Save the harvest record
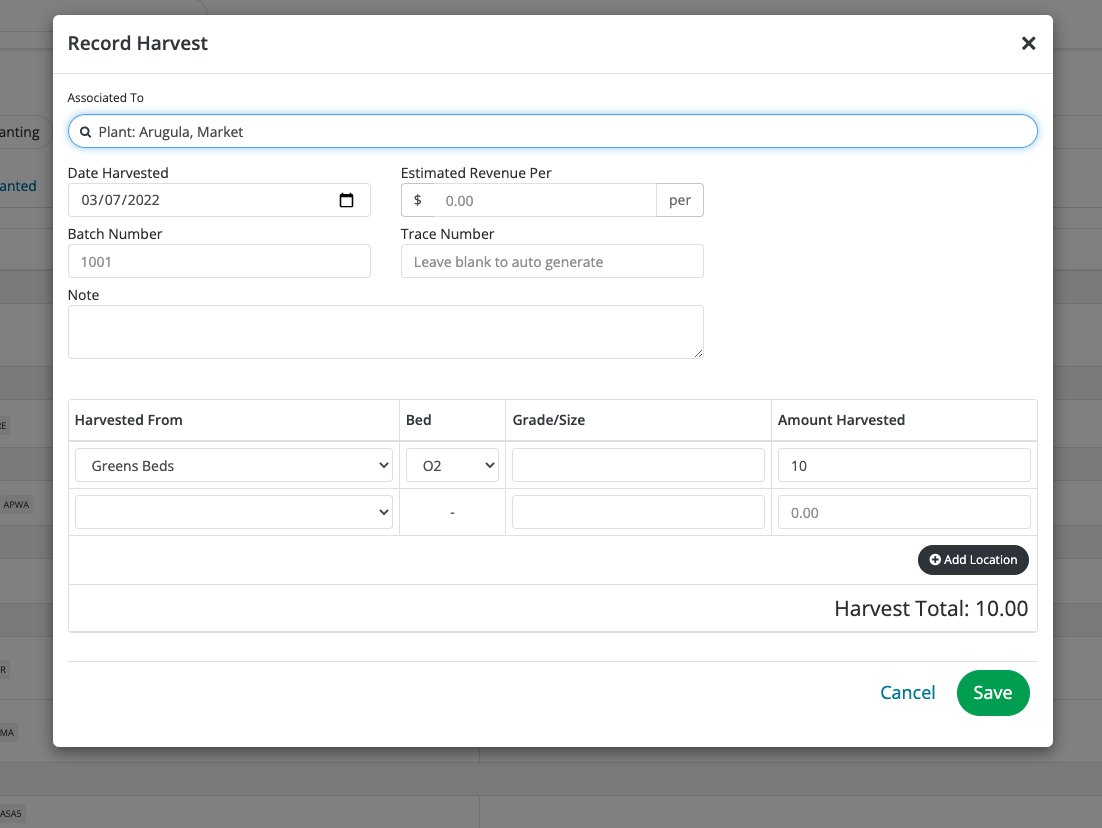Viewport: 1102px width, 828px height. (992, 693)
